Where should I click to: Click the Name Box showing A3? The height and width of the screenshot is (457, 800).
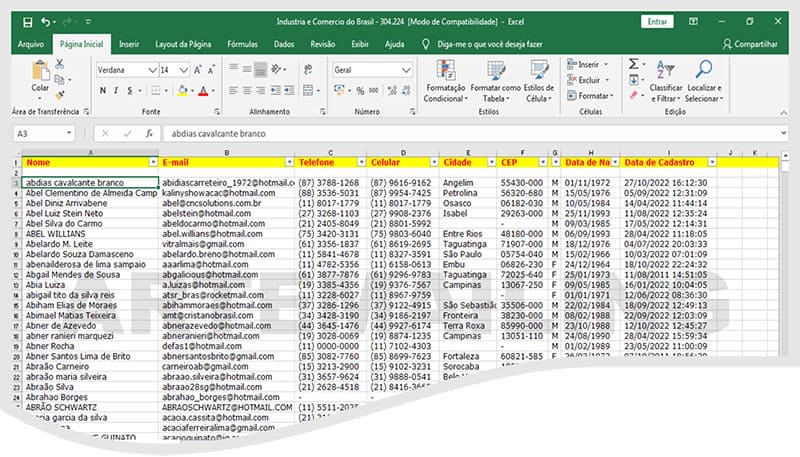click(44, 134)
